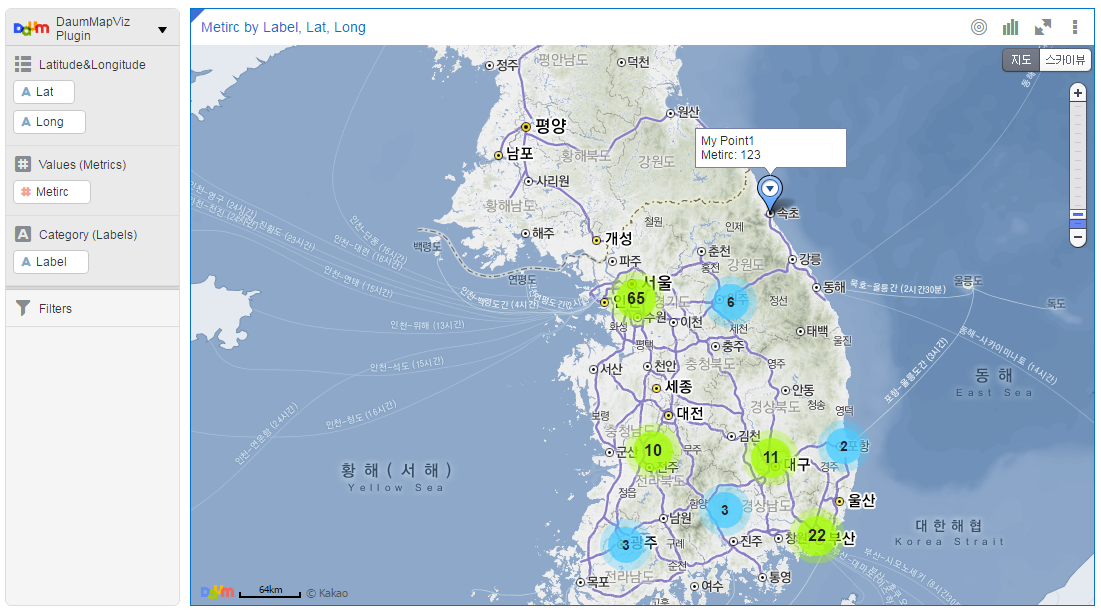Open the kebab menu in the chart header

(x=1075, y=27)
